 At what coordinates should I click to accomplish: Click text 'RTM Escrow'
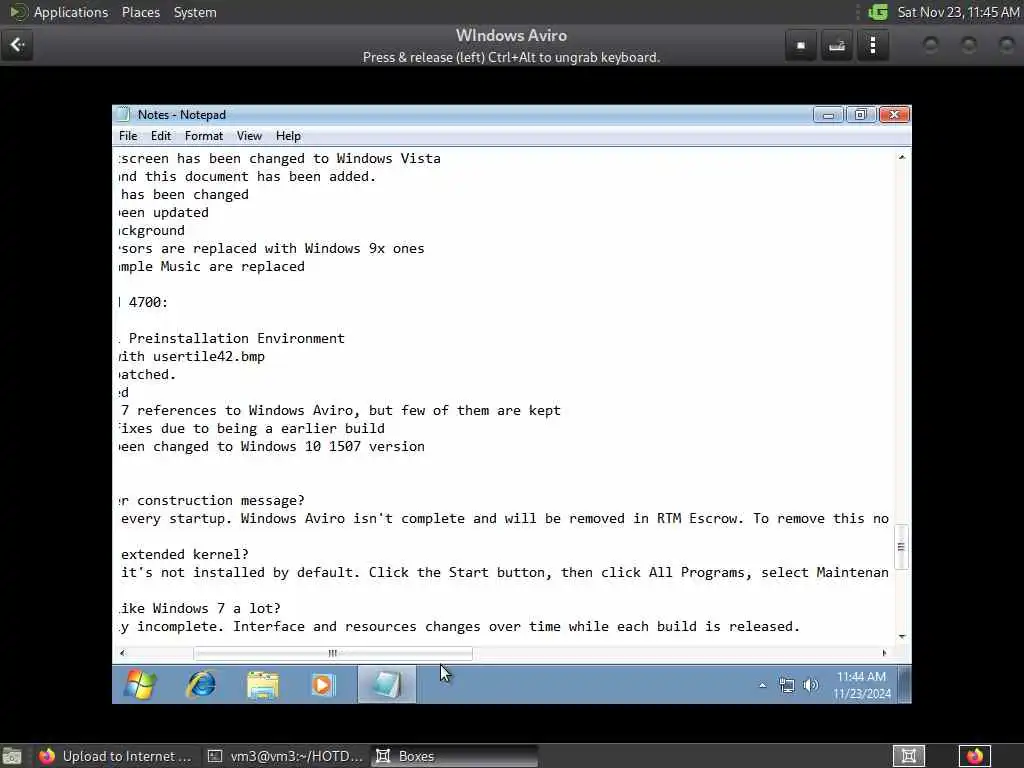pos(700,519)
